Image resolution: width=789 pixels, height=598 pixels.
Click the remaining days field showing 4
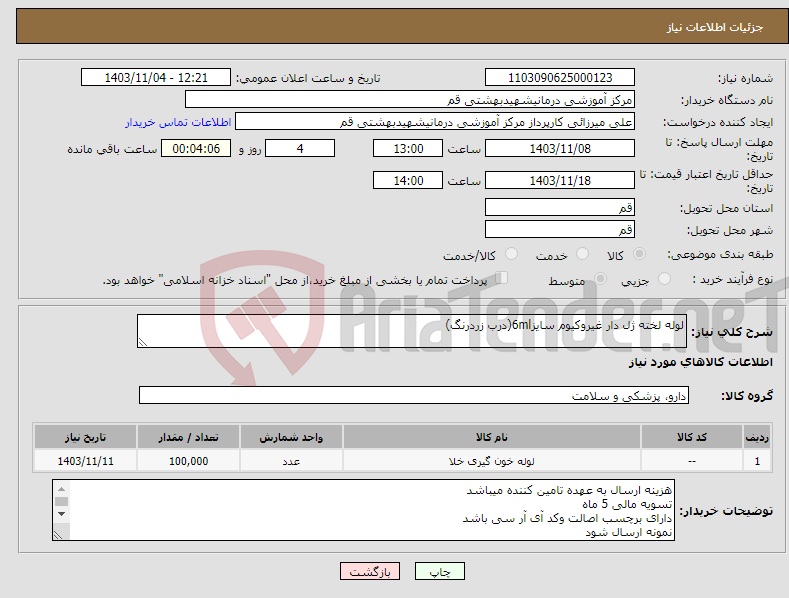click(x=300, y=148)
